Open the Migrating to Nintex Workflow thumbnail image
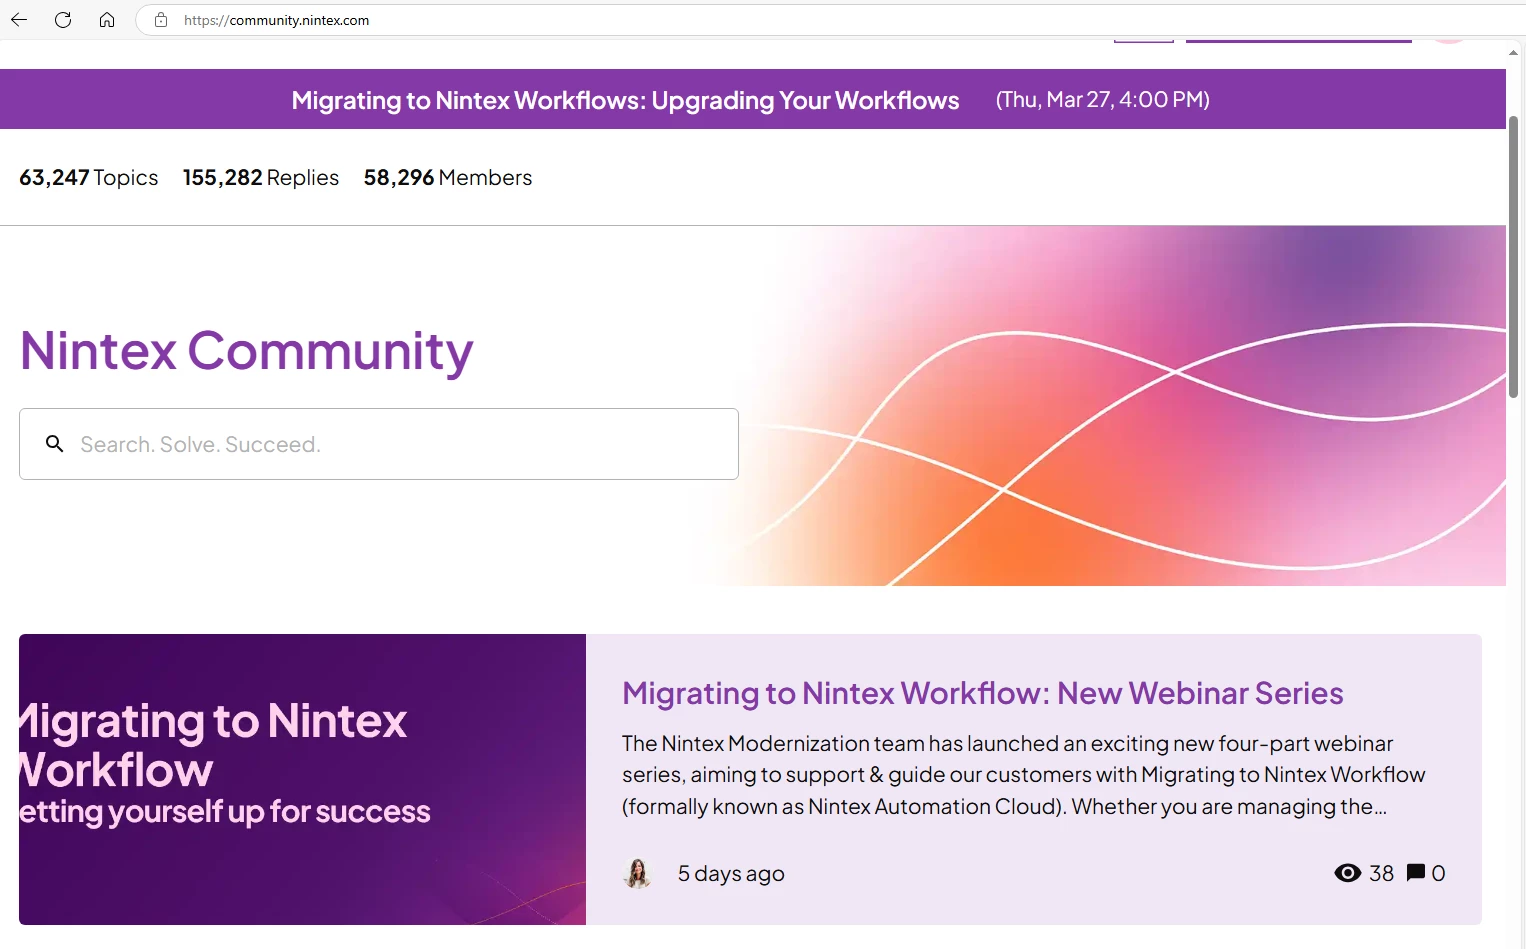The height and width of the screenshot is (949, 1526). (x=302, y=779)
